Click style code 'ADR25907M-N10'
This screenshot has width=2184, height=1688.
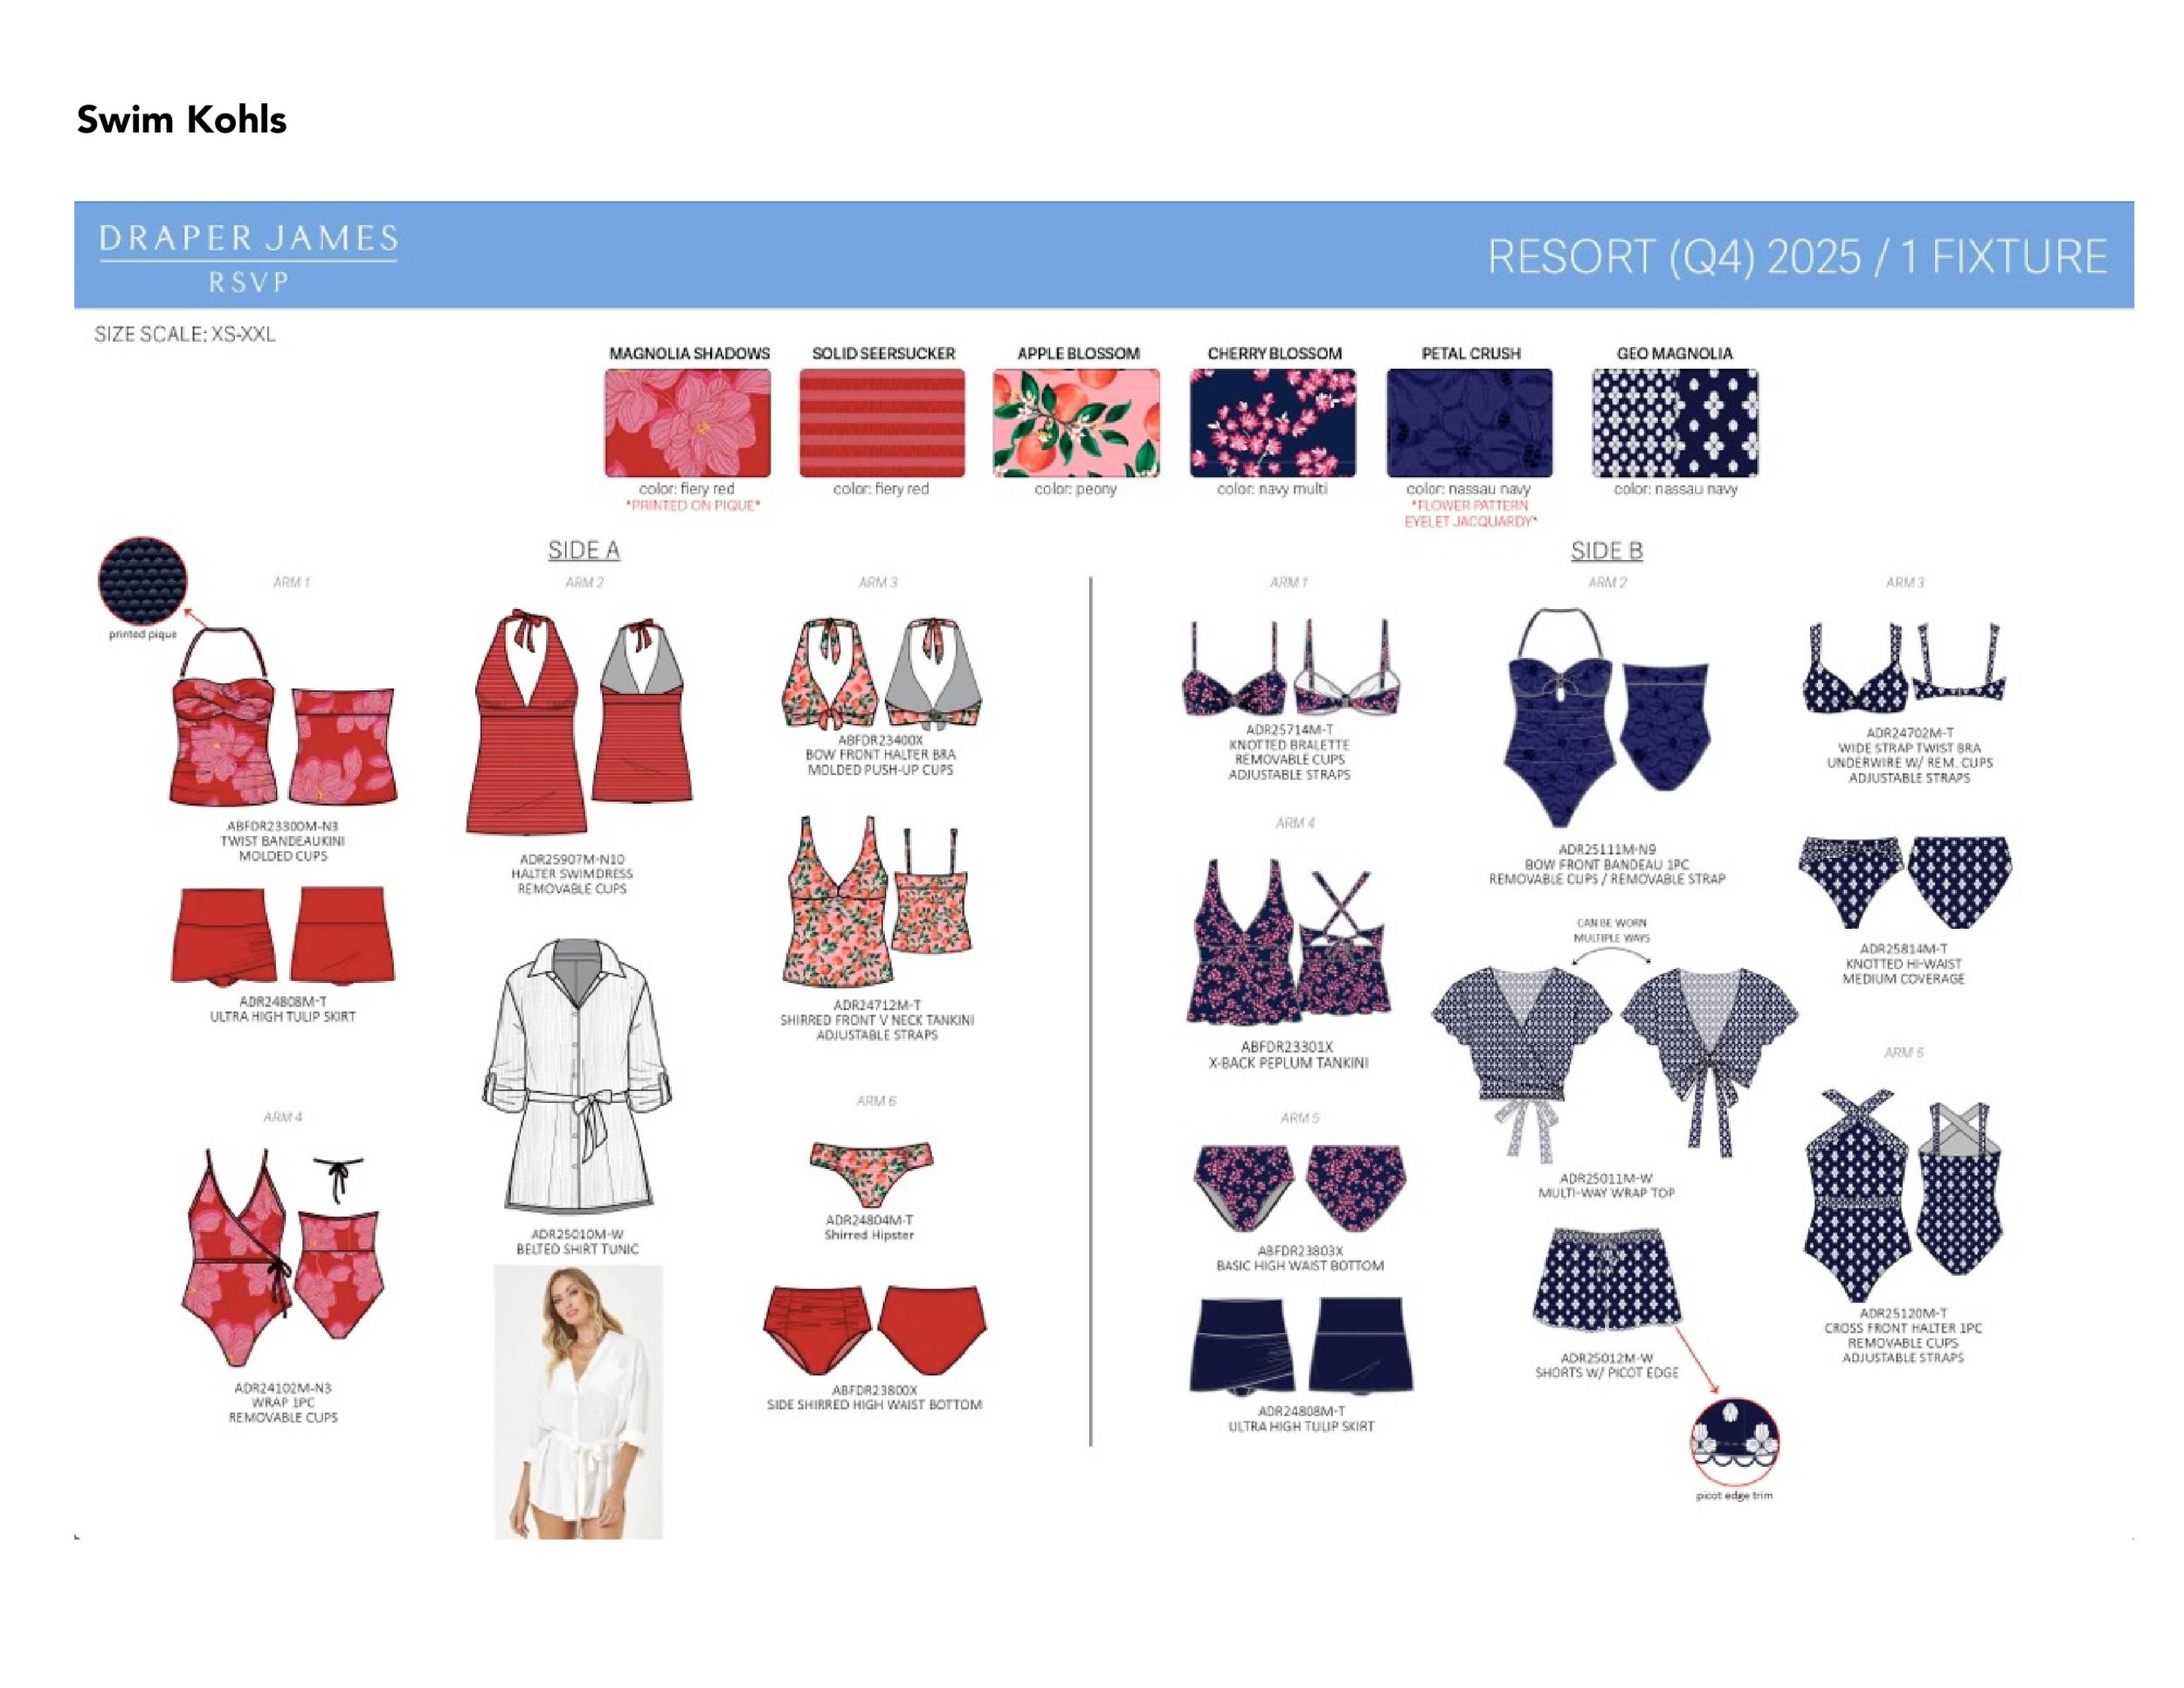click(x=572, y=859)
